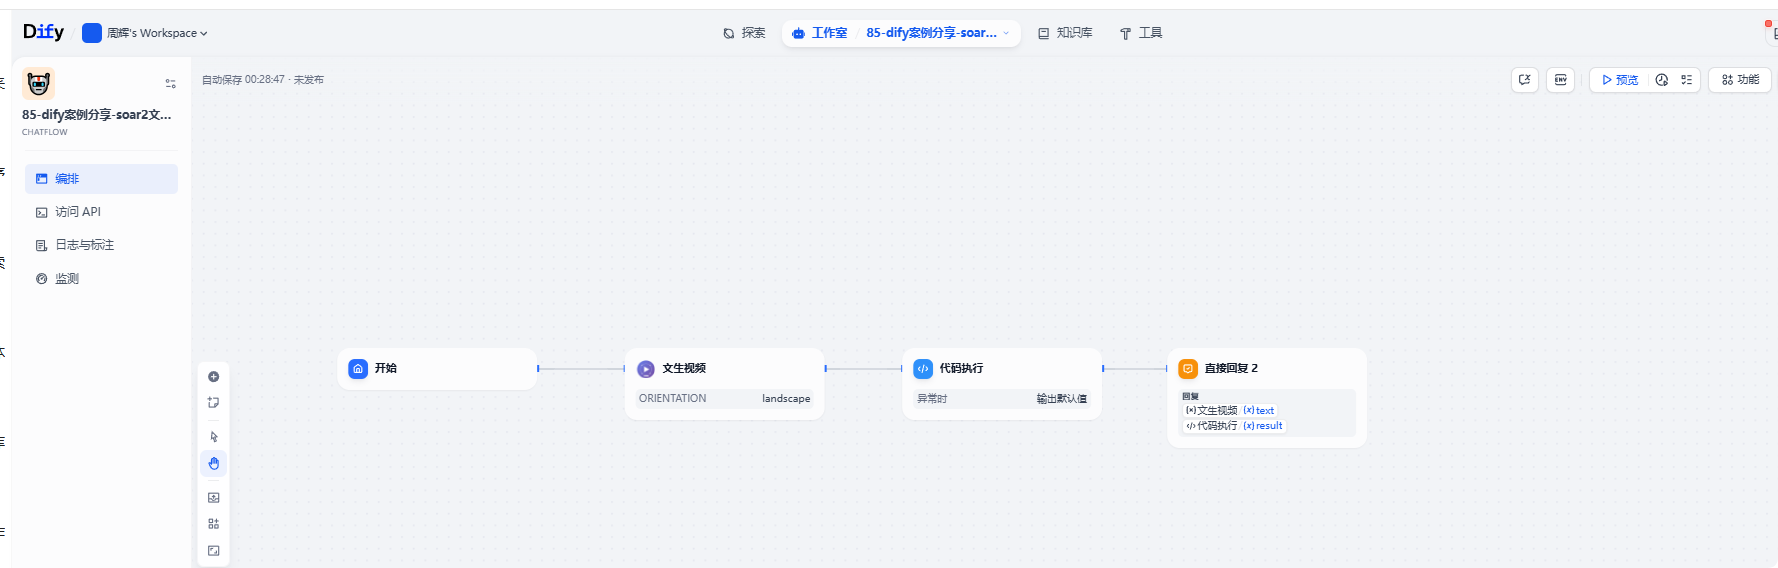Go to the 探索 explore tab

click(x=744, y=33)
